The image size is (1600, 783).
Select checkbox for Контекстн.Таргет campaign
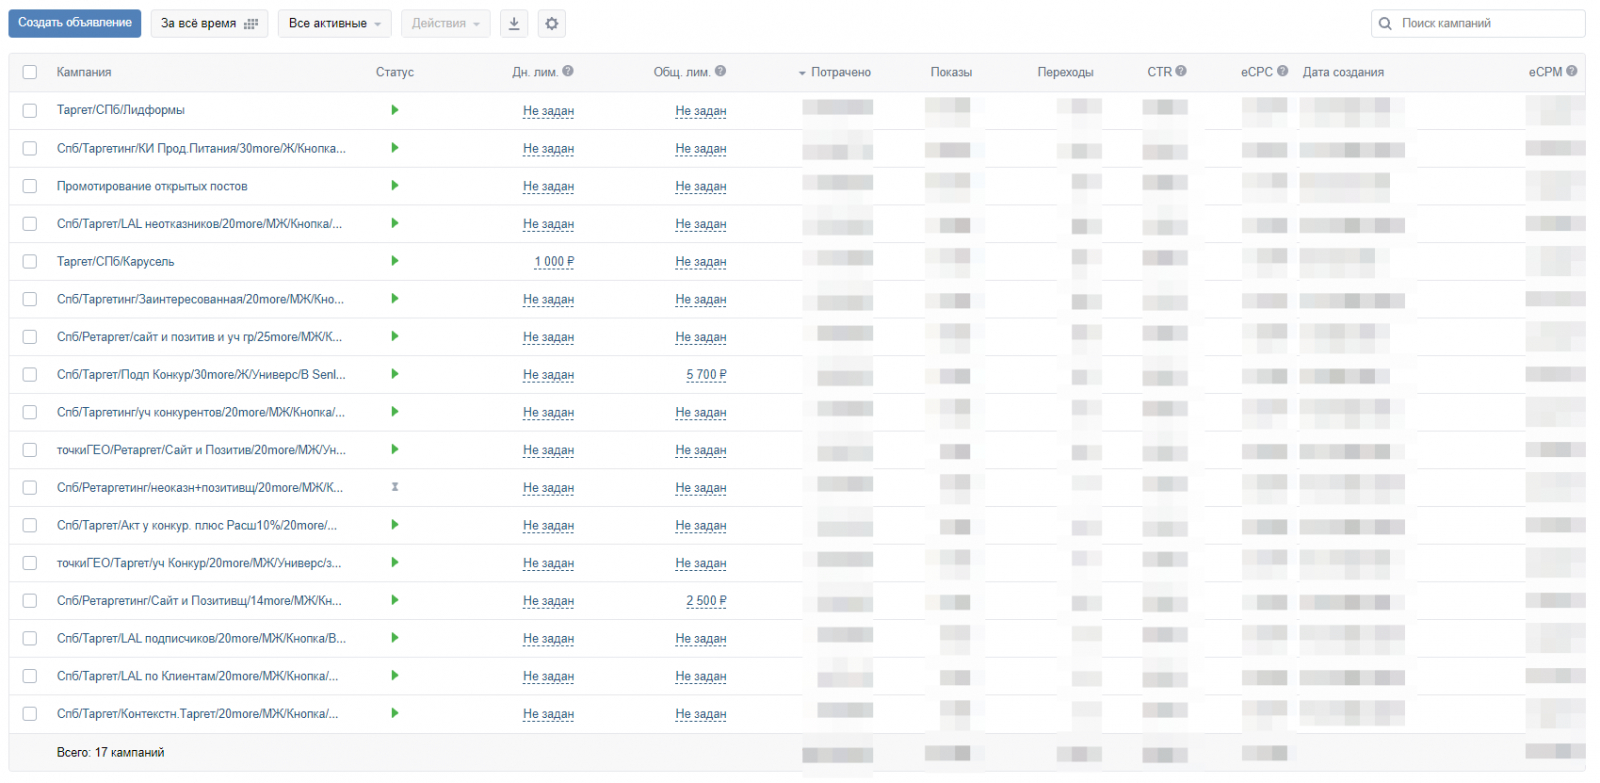30,714
